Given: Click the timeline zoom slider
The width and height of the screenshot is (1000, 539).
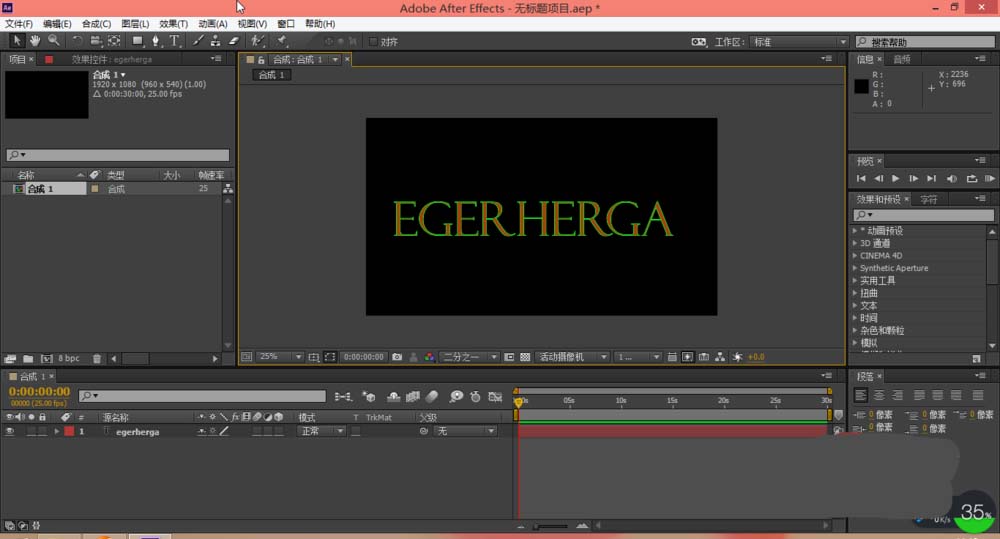Looking at the screenshot, I should tap(551, 526).
